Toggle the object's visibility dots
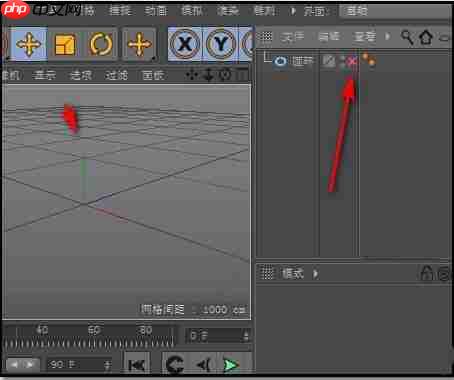Screen dimensions: 454x380 tap(342, 61)
